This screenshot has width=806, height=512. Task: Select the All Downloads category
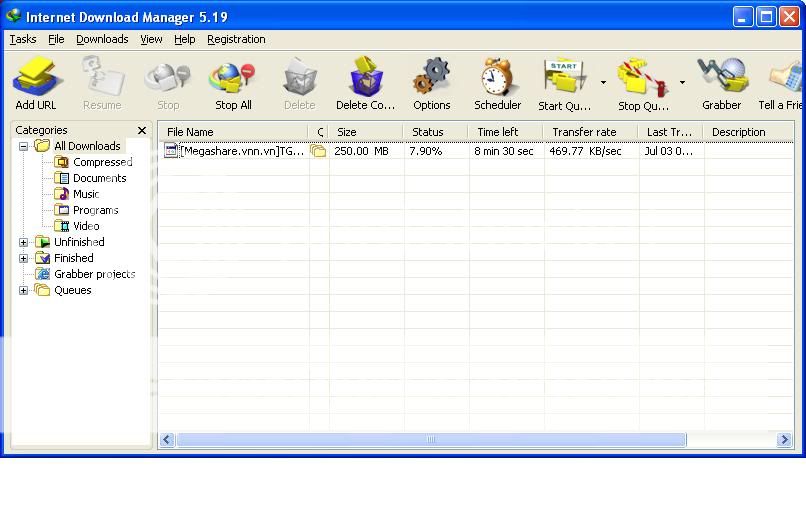pos(87,146)
